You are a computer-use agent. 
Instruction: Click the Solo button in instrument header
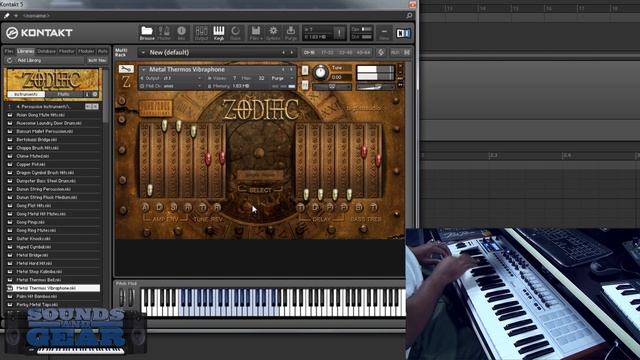point(305,70)
